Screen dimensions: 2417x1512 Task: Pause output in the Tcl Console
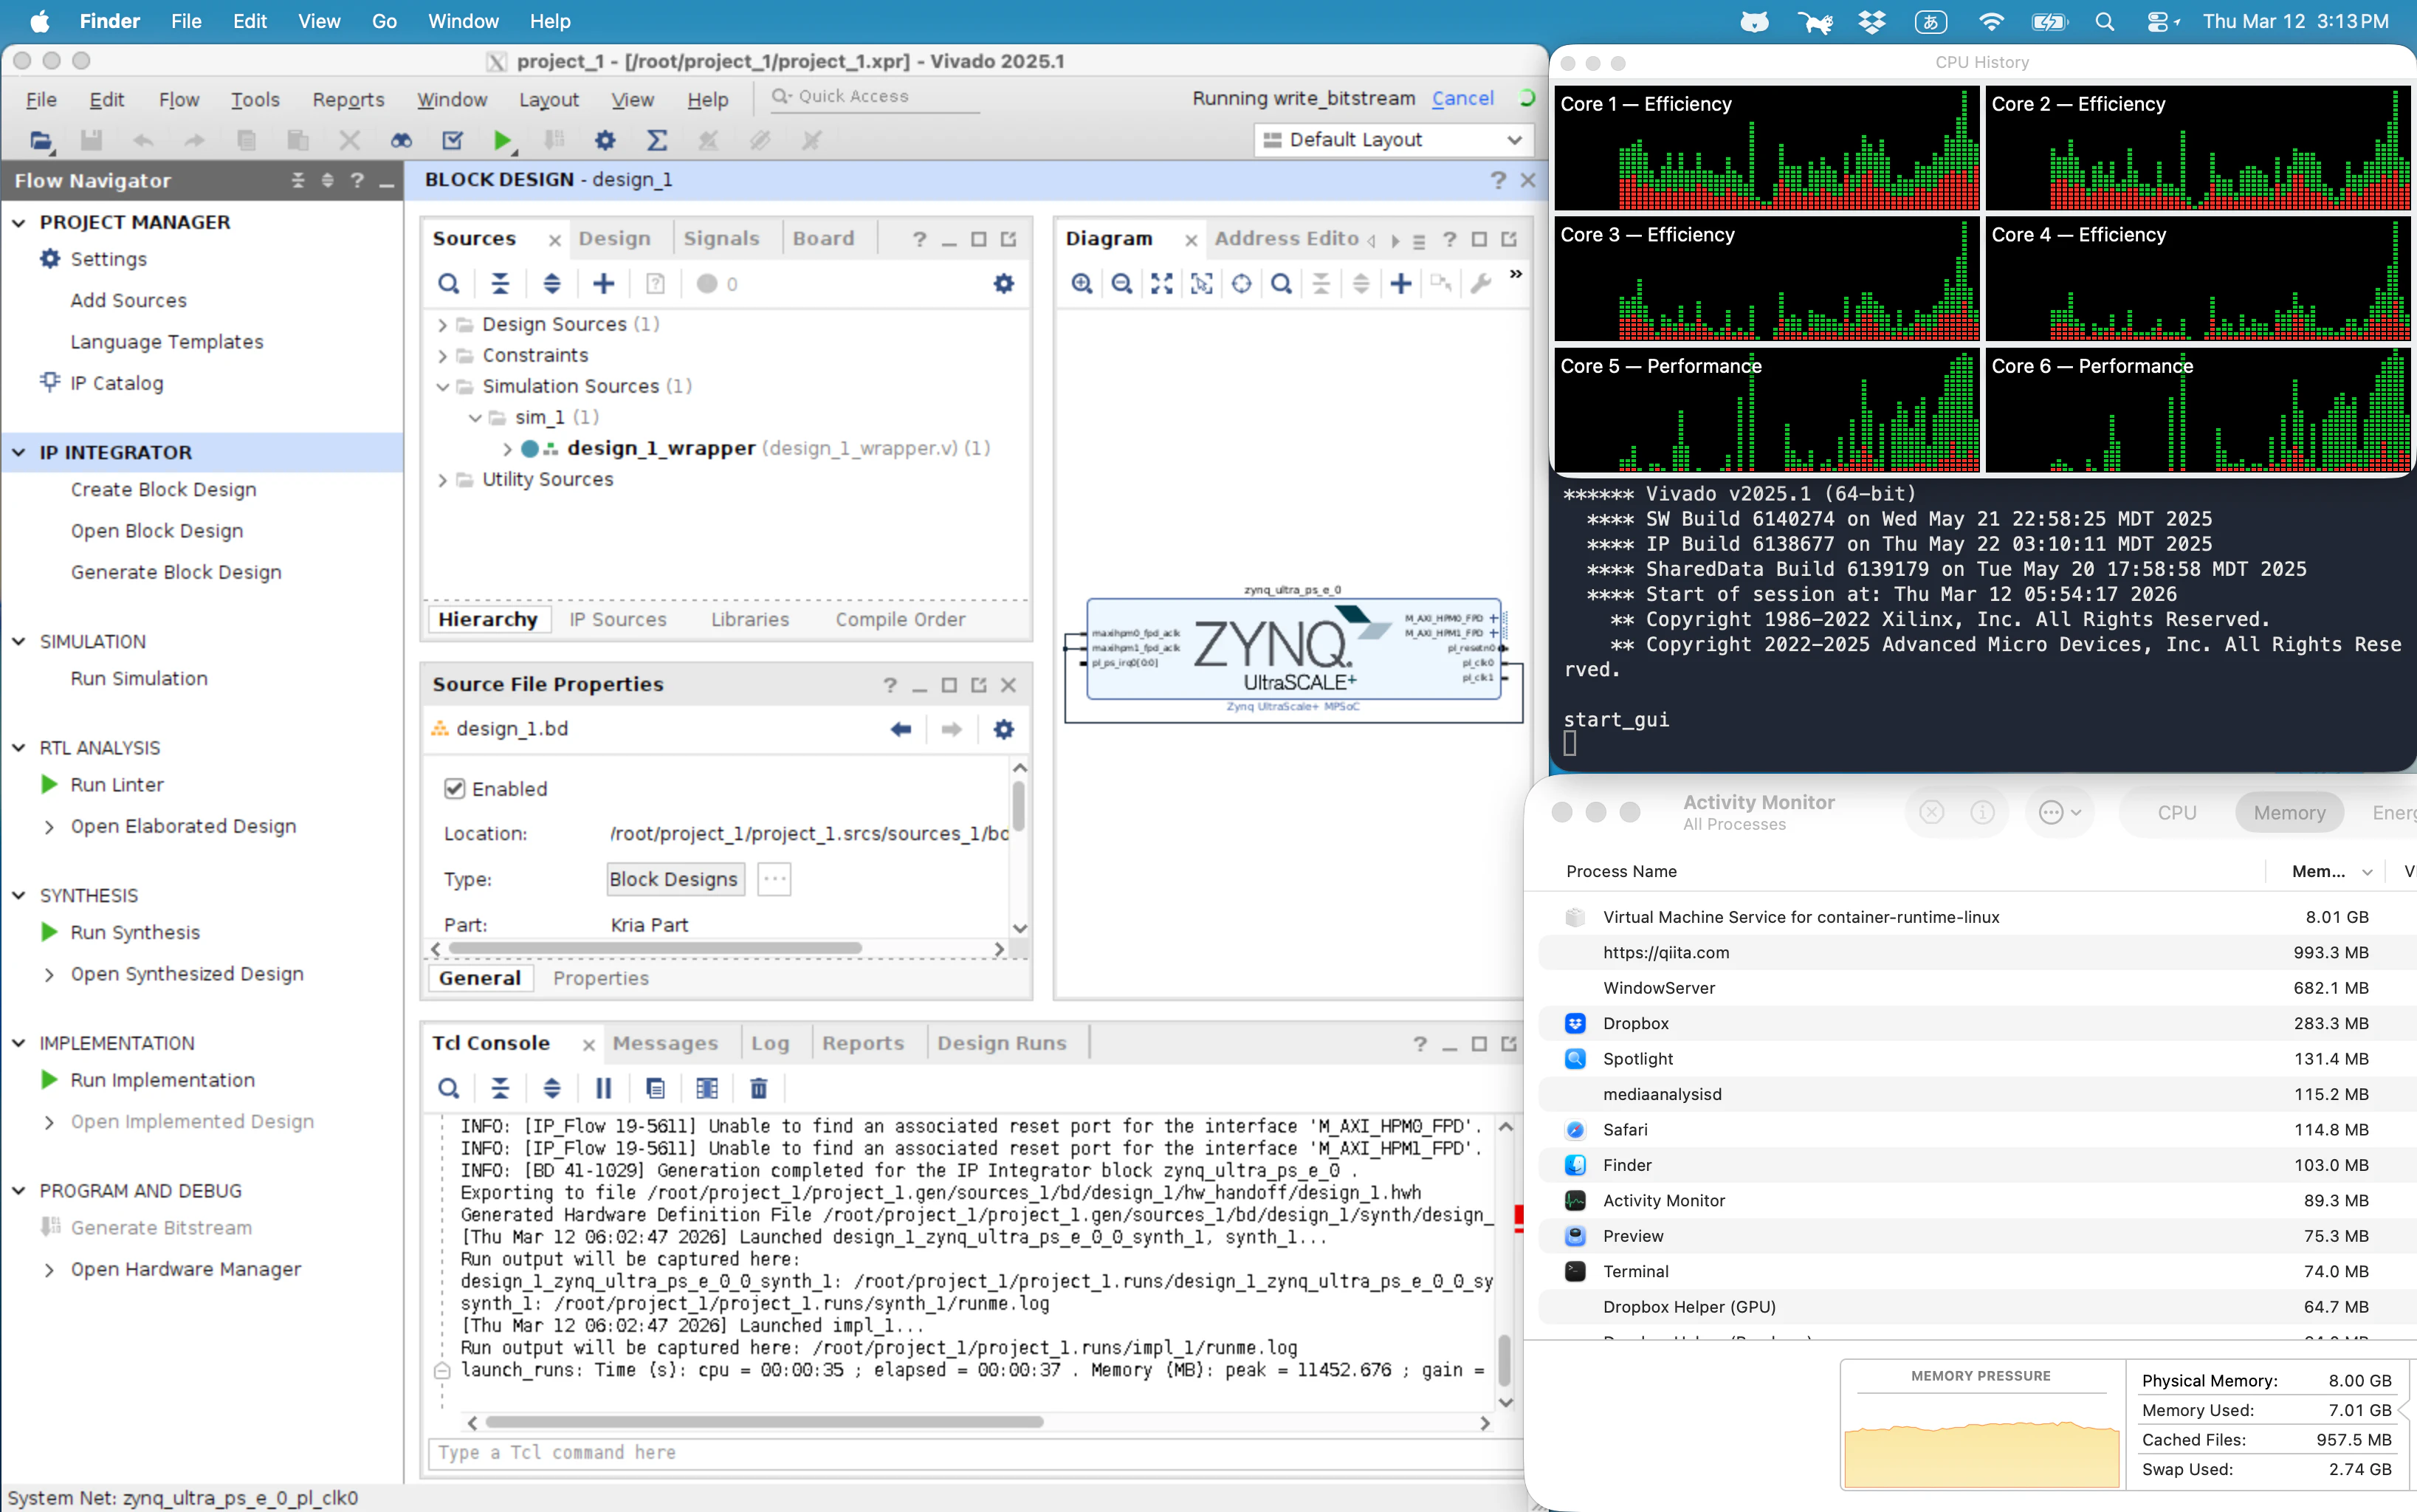click(x=603, y=1088)
